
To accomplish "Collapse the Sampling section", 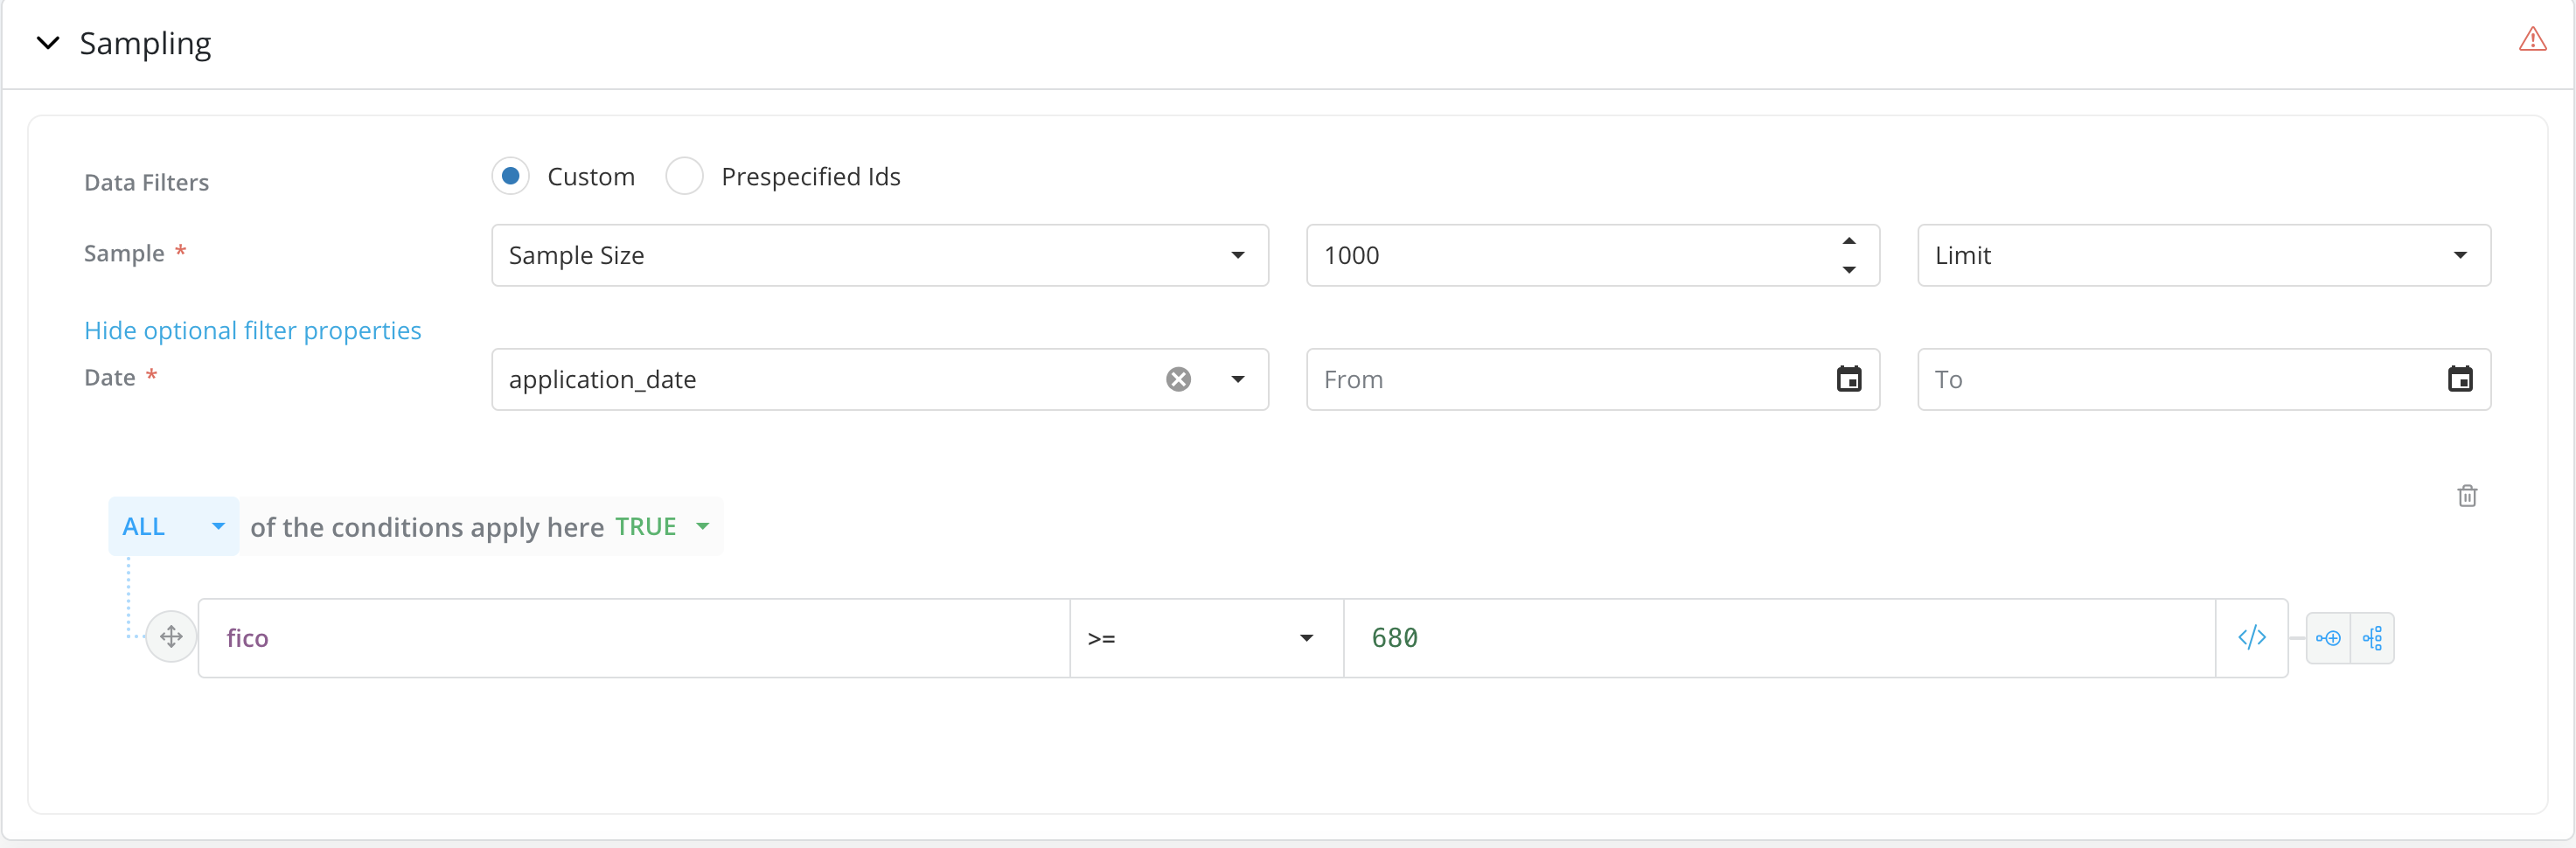I will [x=48, y=43].
